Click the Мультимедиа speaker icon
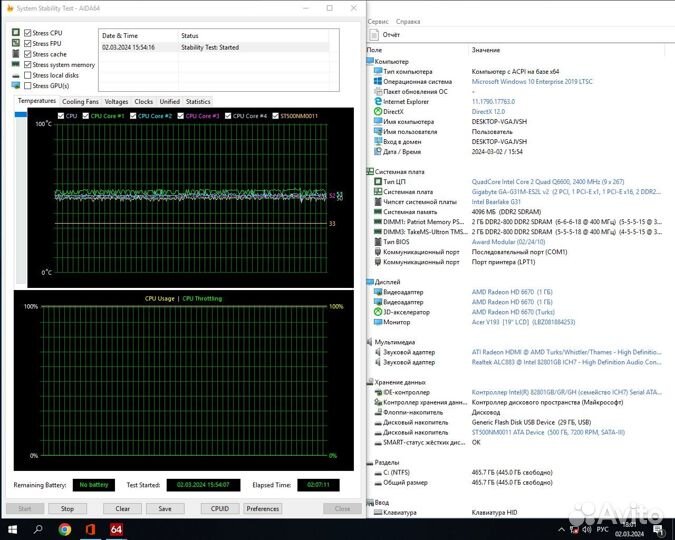675x540 pixels. (369, 342)
